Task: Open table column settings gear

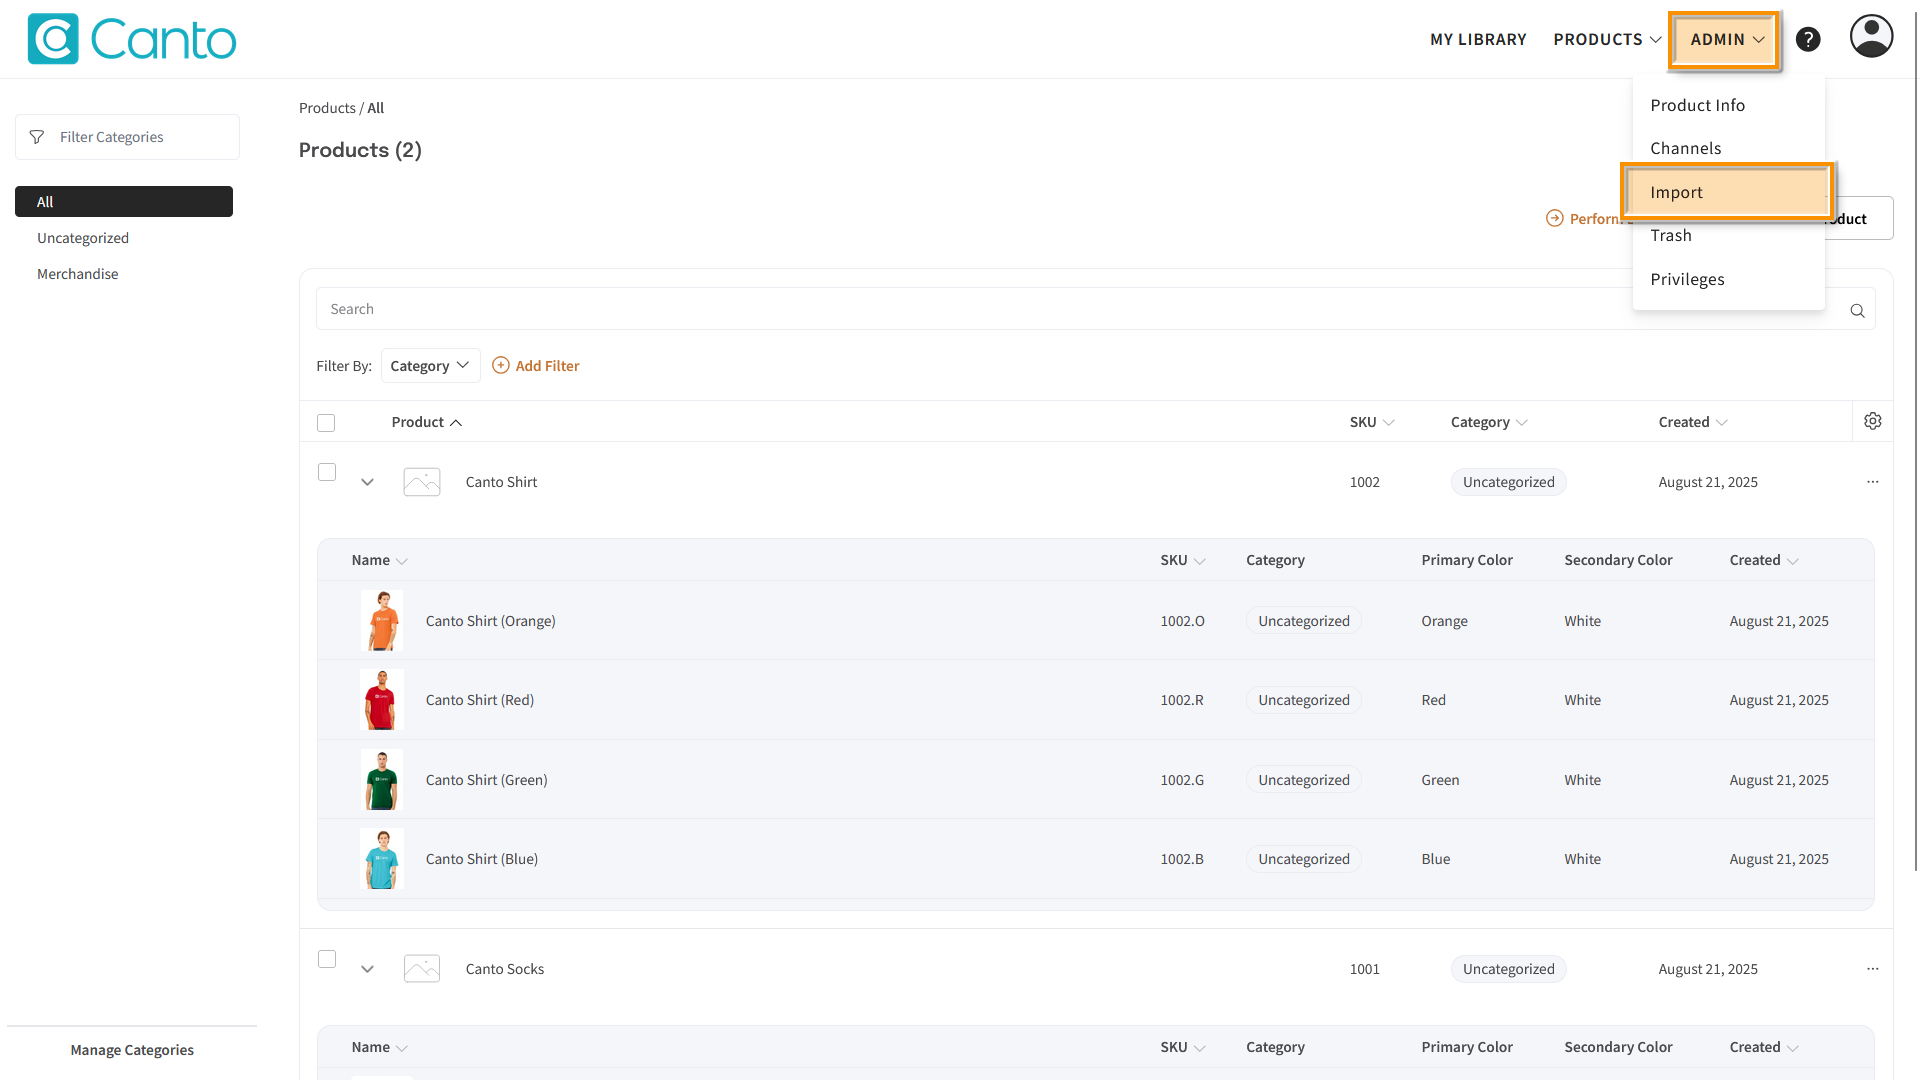Action: (x=1873, y=421)
